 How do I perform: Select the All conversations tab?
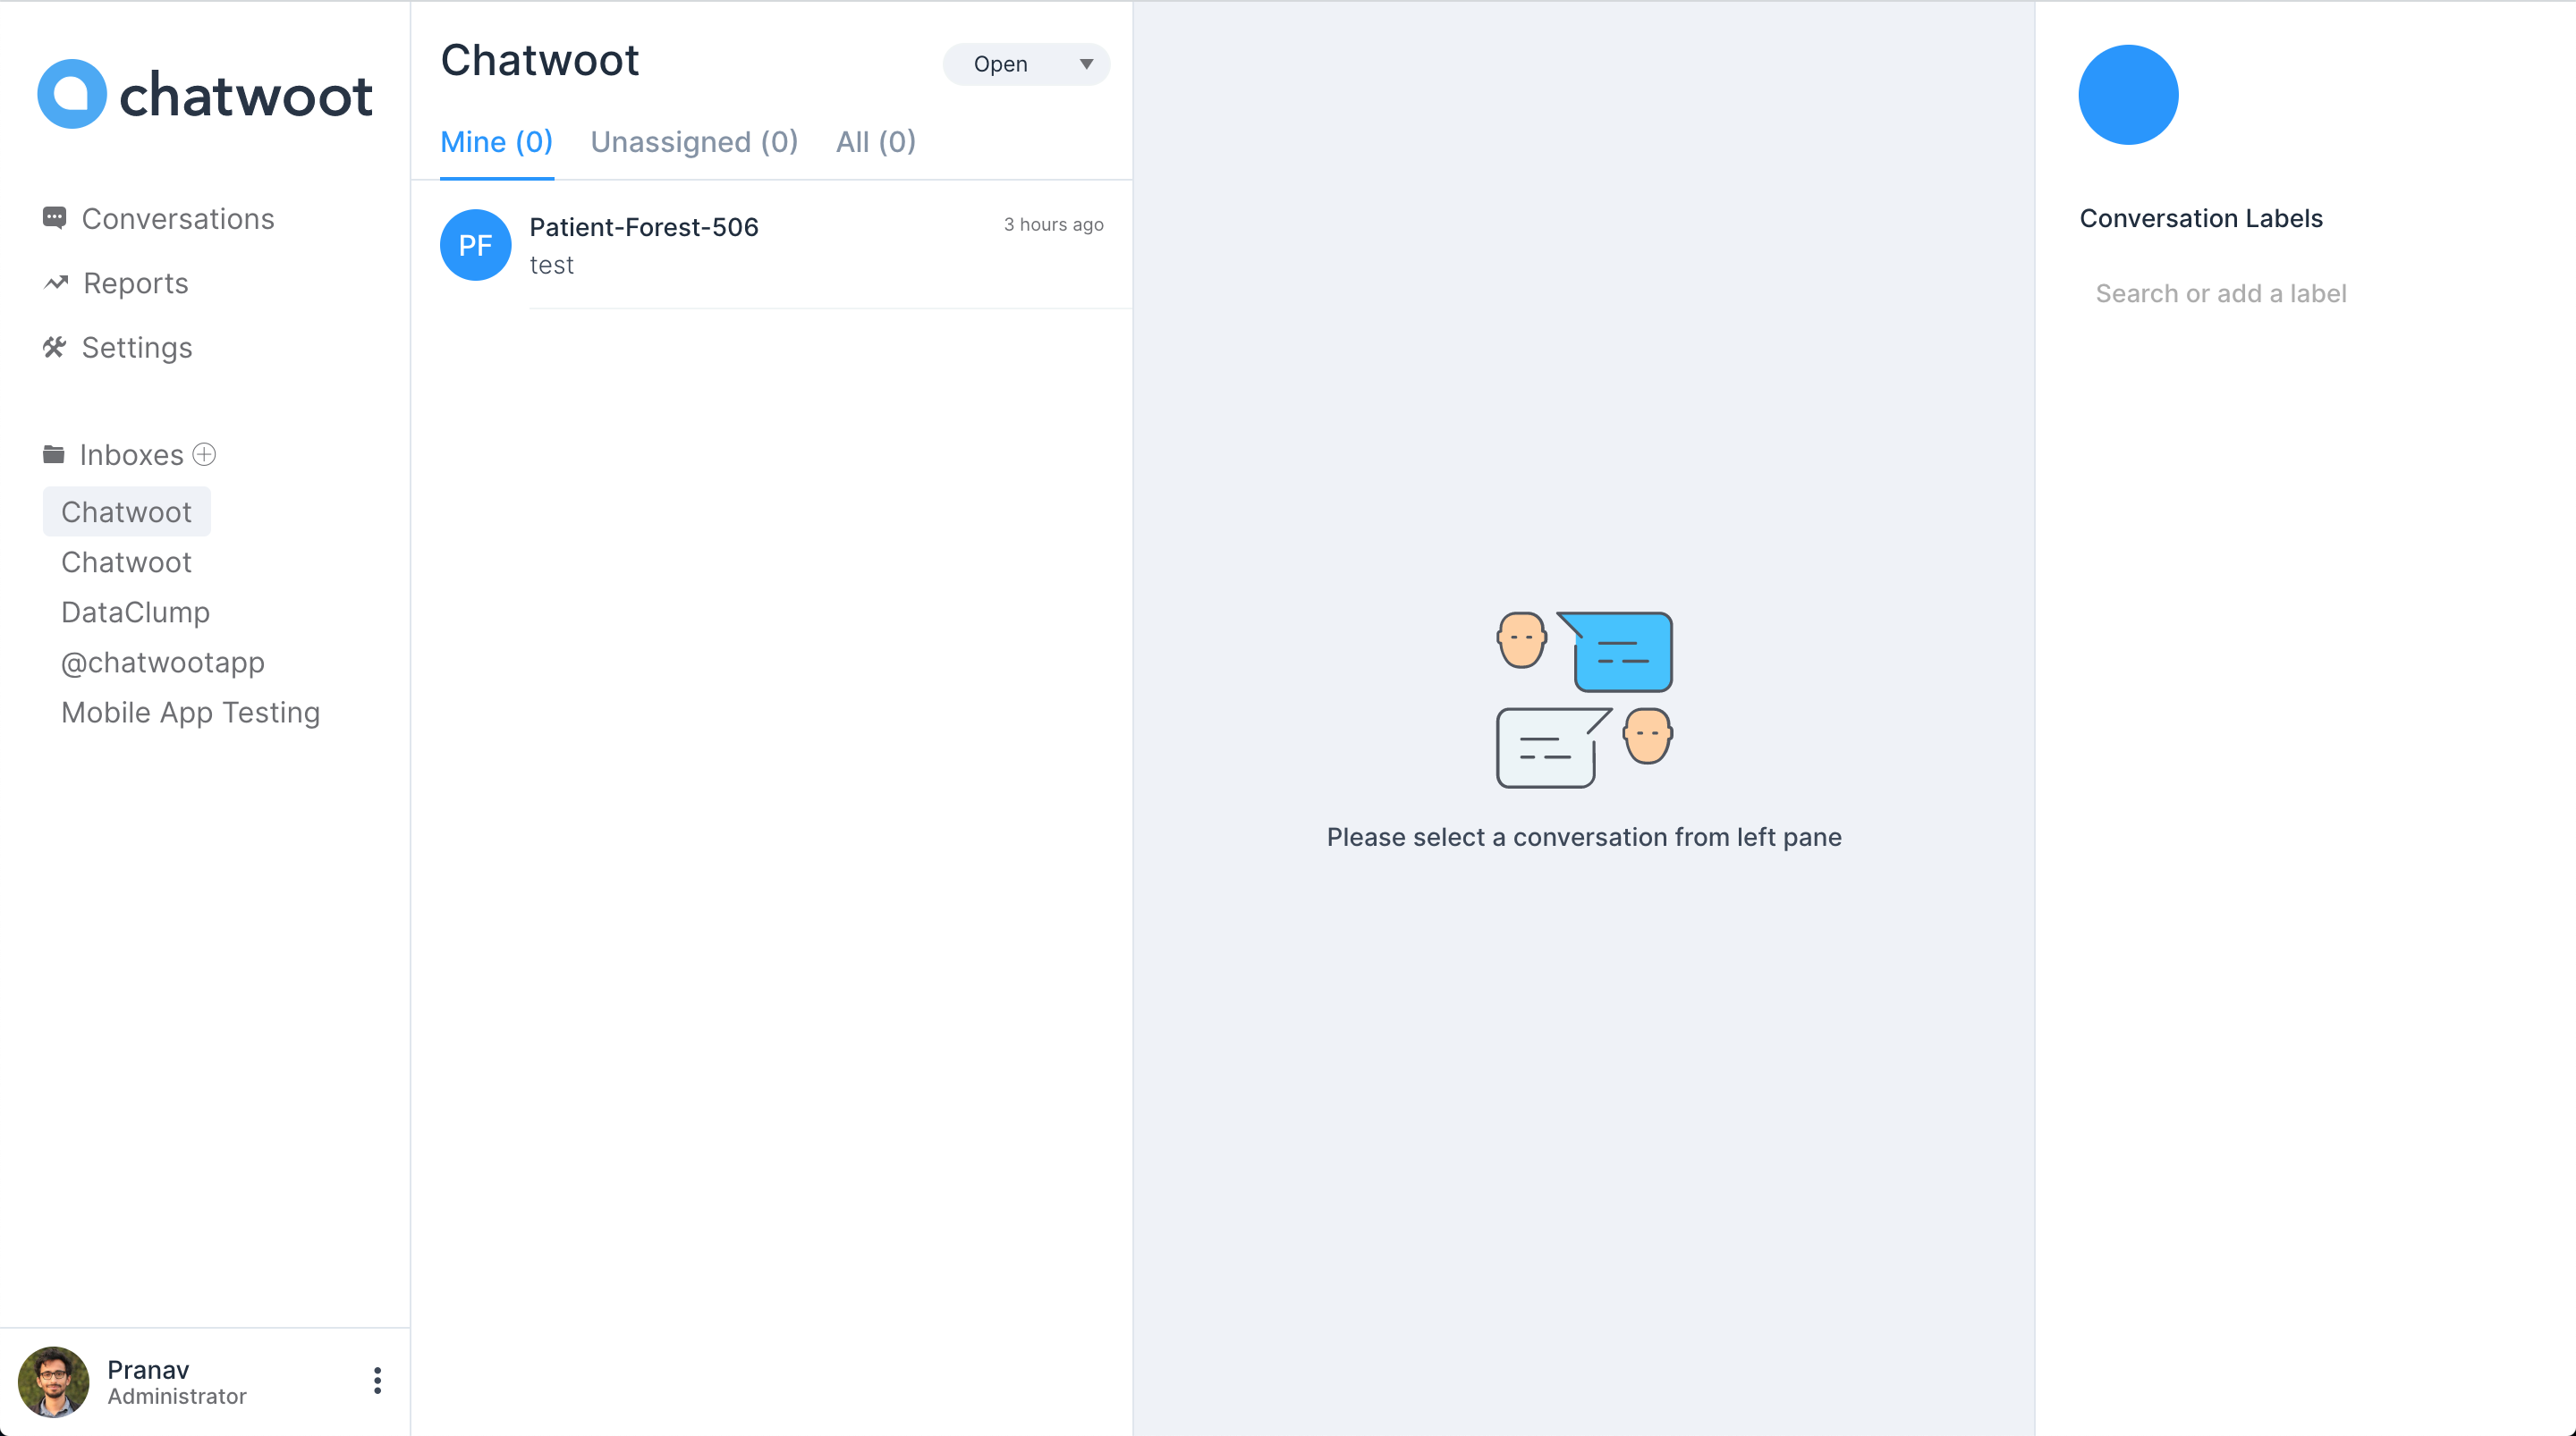click(875, 141)
